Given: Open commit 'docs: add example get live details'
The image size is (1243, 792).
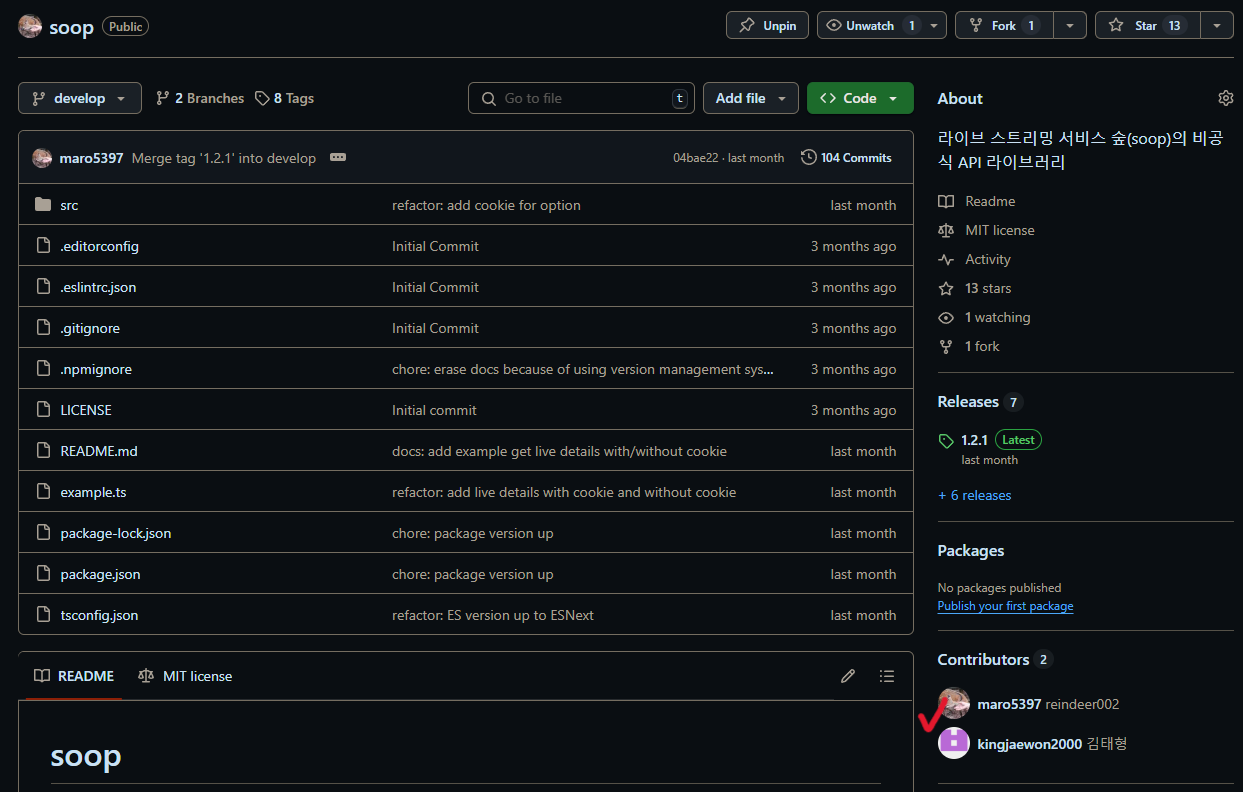Looking at the screenshot, I should click(x=559, y=451).
